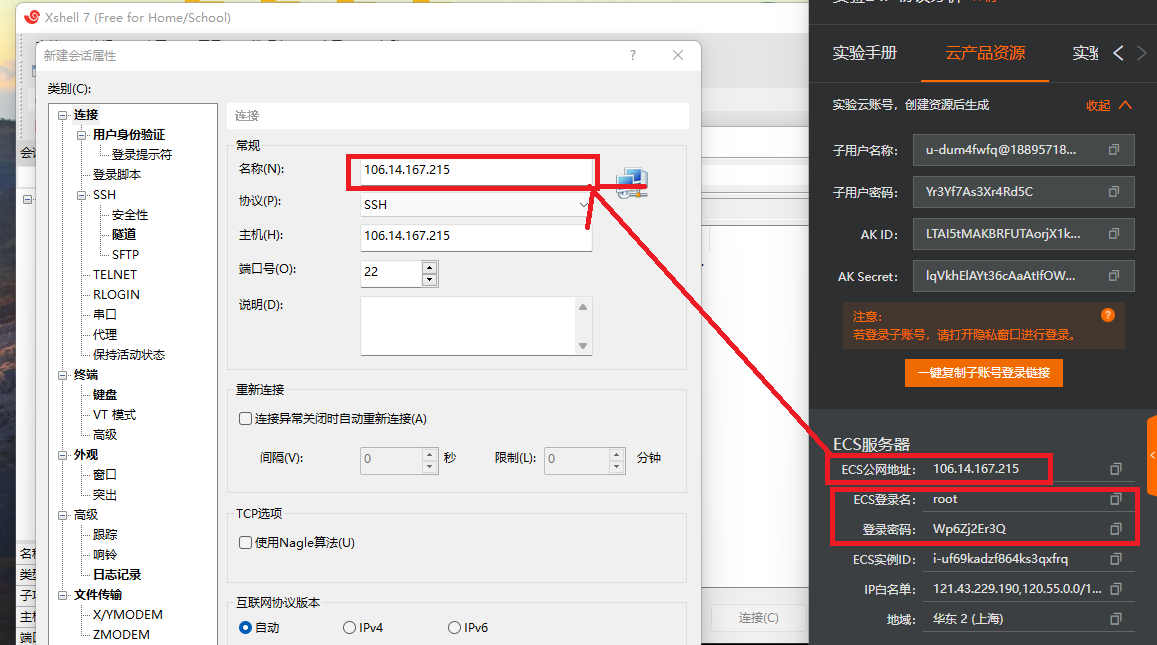Close the 新建会话属性 dialog
1157x645 pixels.
[x=678, y=55]
